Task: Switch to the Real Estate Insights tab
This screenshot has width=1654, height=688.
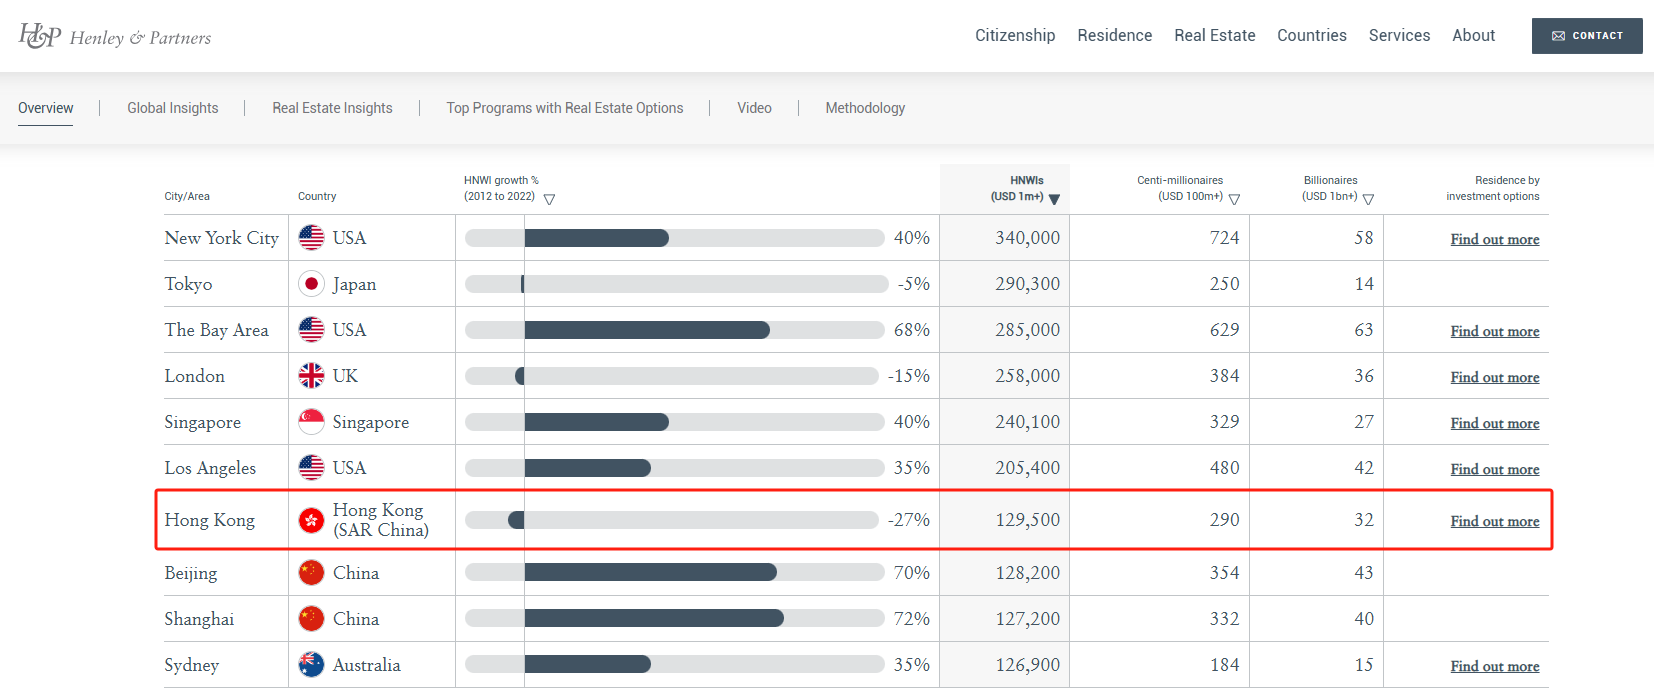Action: [333, 108]
